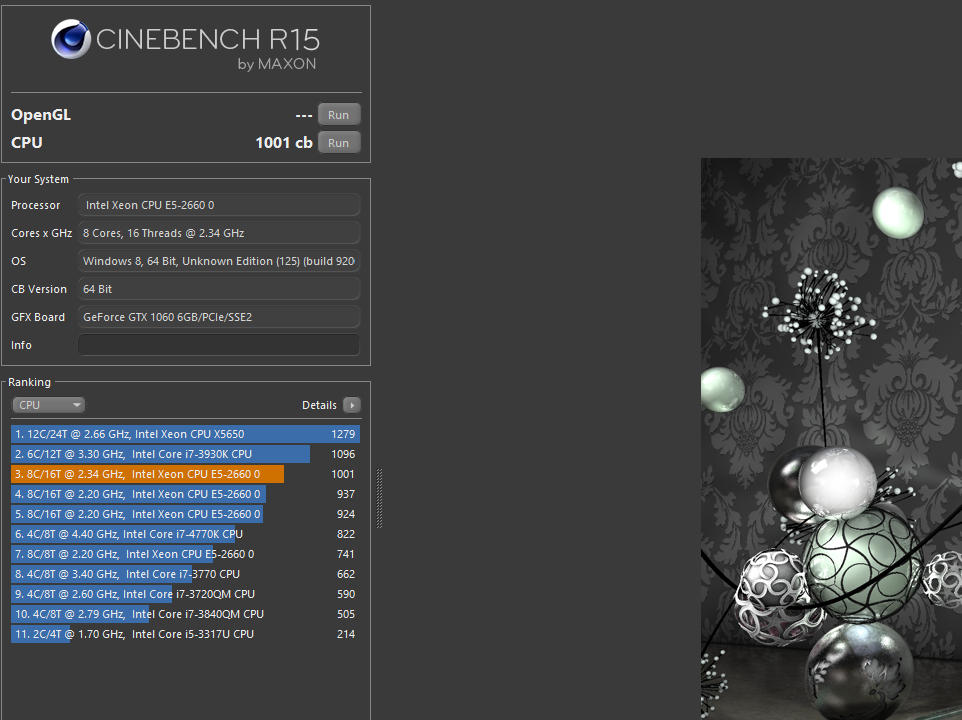
Task: Select ranking row 8 Core i7-3770
Action: pos(185,575)
